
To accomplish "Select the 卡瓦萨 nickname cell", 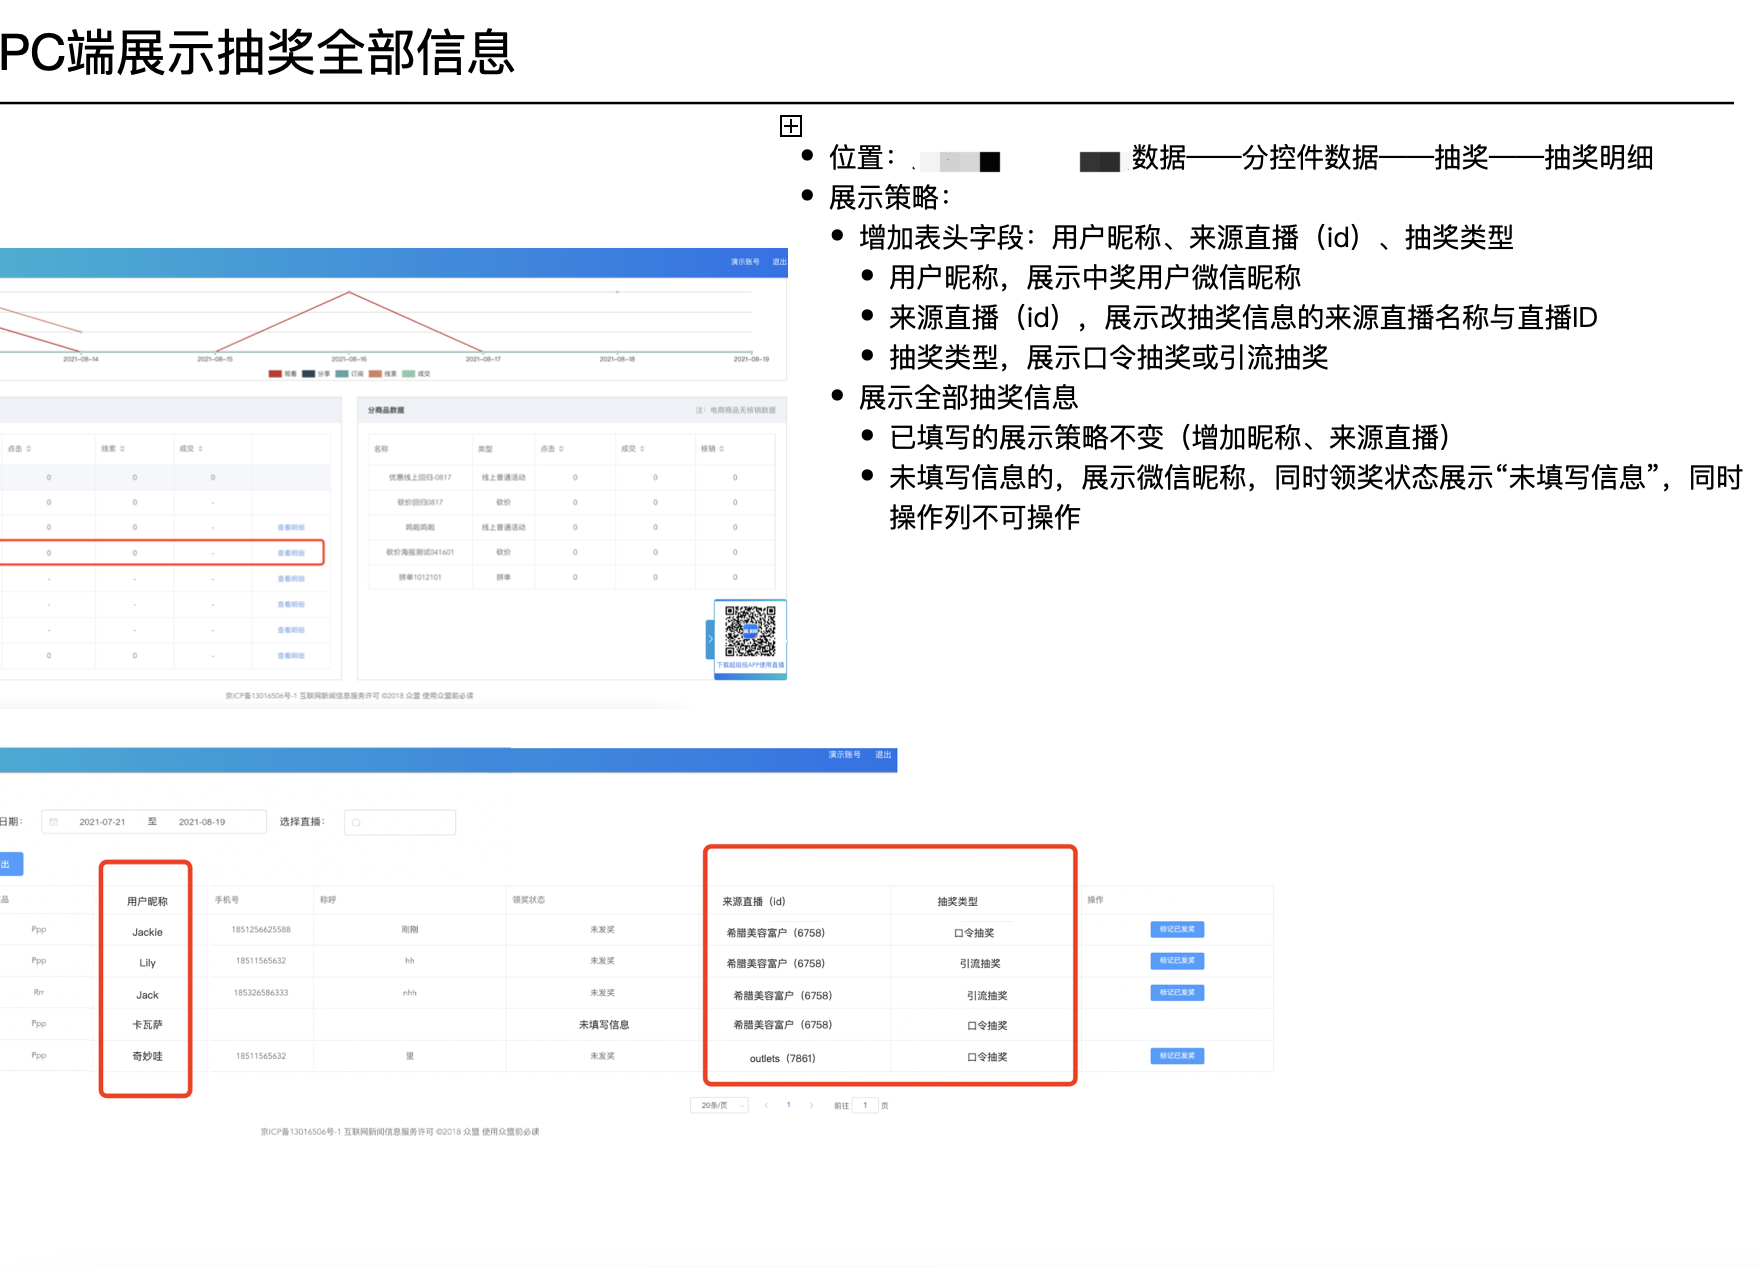I will (x=147, y=1025).
